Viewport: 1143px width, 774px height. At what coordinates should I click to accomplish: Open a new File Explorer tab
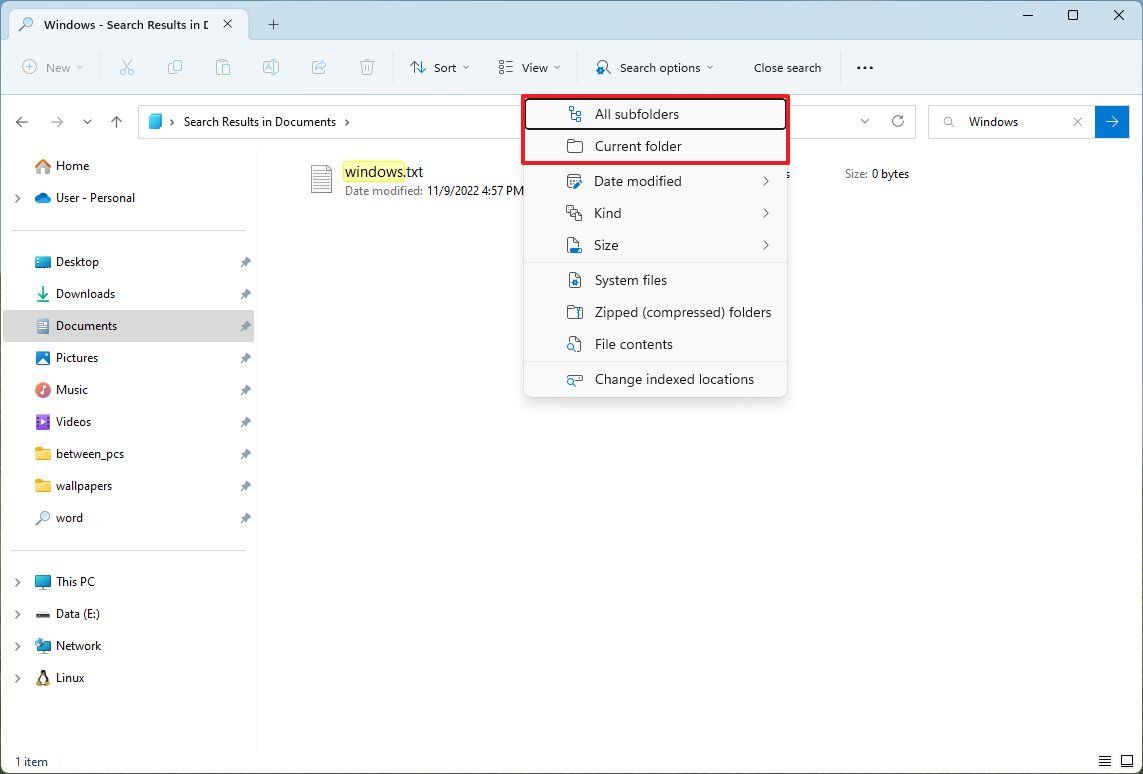(x=273, y=24)
